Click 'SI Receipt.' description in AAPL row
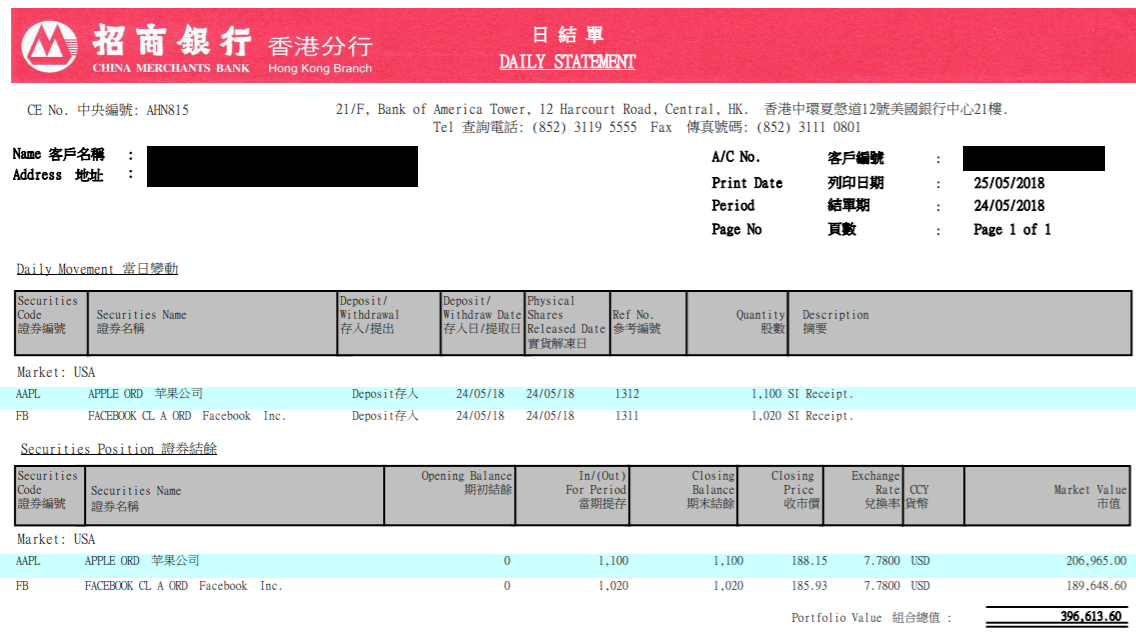Screen dimensions: 1136x637 [x=820, y=394]
